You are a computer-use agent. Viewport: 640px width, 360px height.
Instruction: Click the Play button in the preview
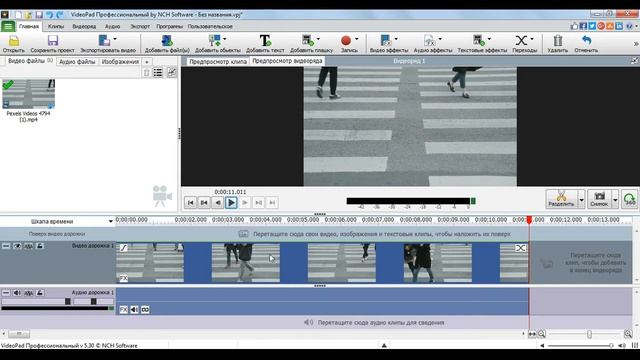pos(231,202)
